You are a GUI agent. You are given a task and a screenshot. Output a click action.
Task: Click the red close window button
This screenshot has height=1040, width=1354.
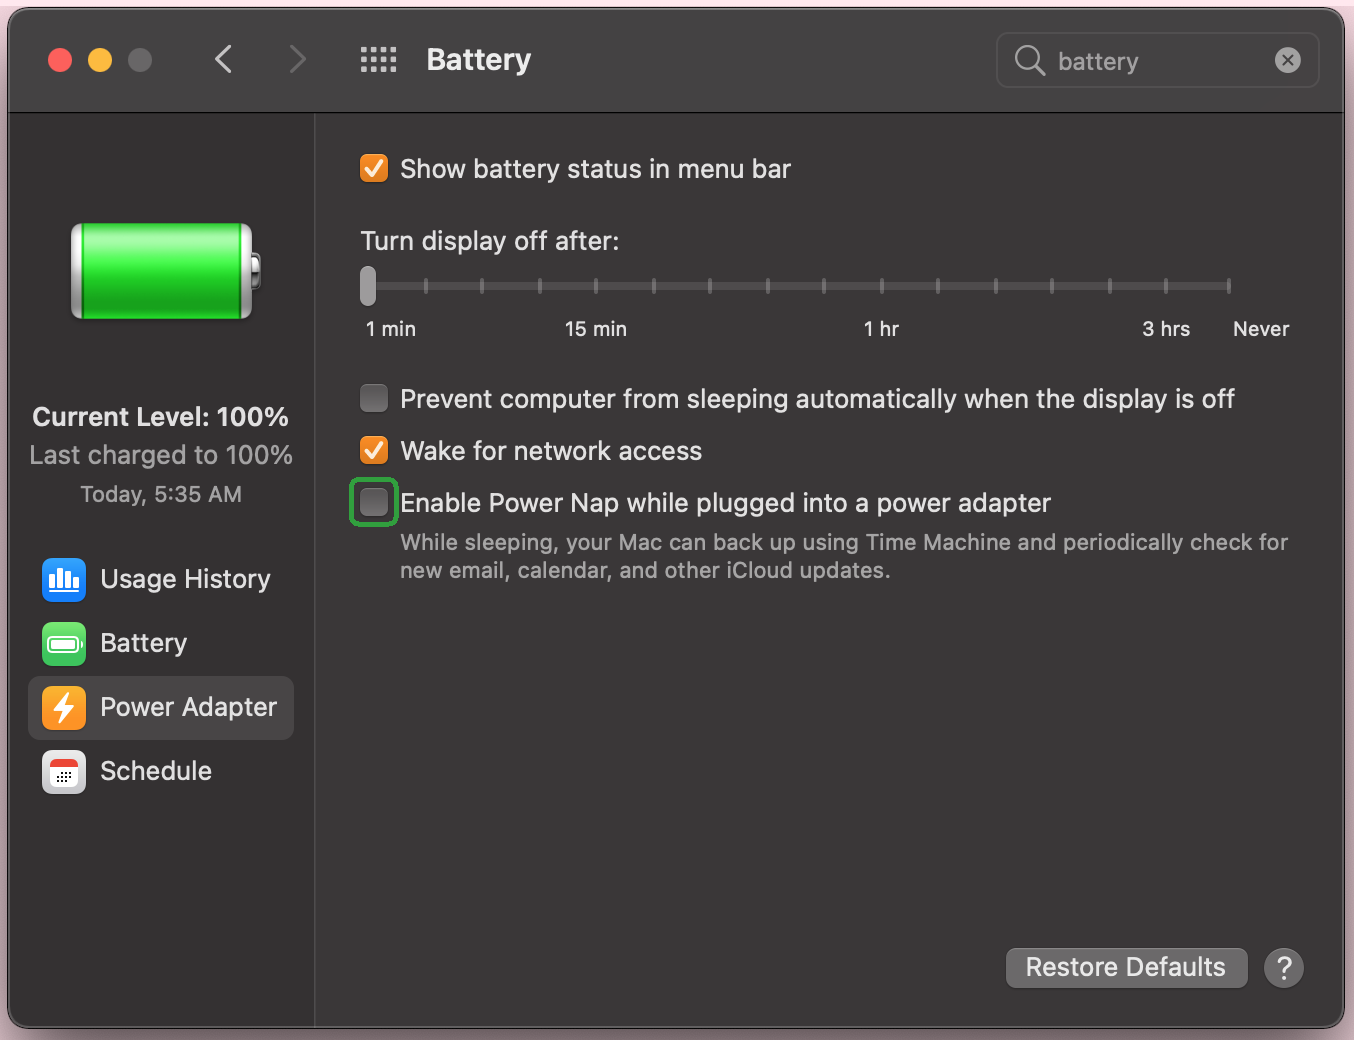pos(60,60)
